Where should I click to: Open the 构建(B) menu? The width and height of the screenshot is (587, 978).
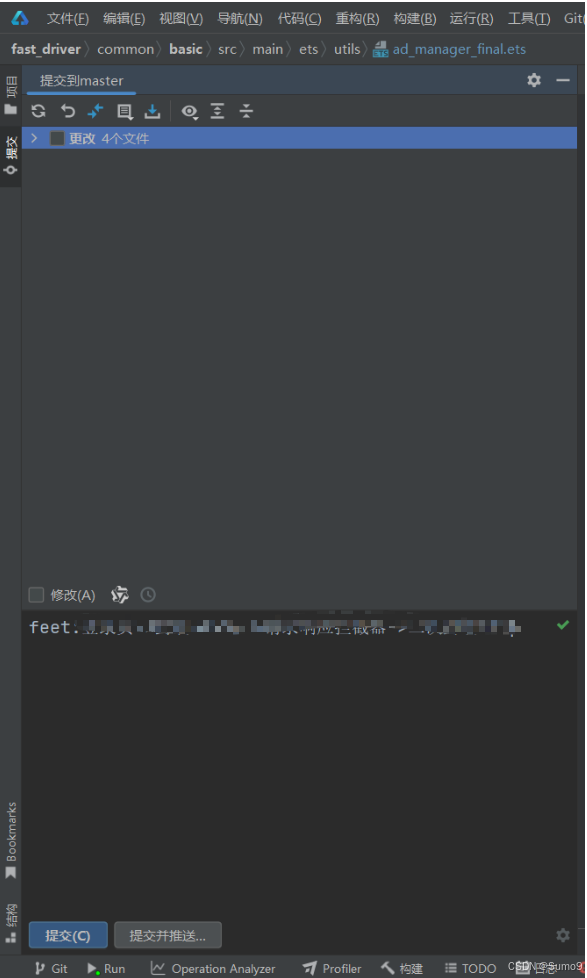[415, 18]
